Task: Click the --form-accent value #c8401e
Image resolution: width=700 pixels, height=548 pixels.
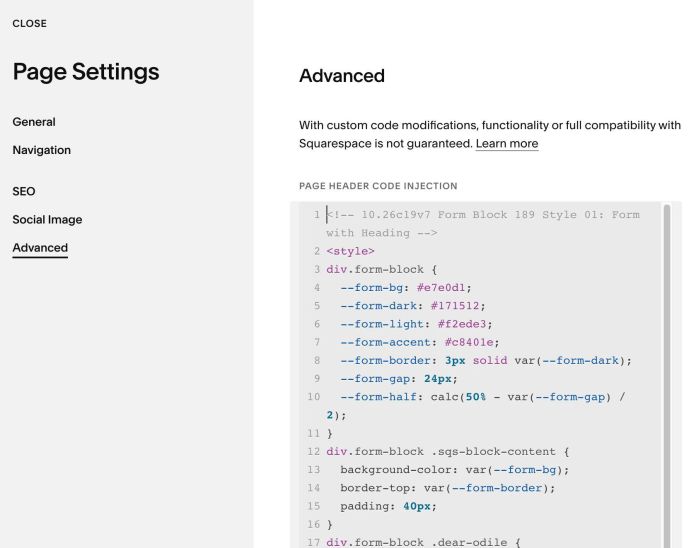Action: pyautogui.click(x=469, y=343)
